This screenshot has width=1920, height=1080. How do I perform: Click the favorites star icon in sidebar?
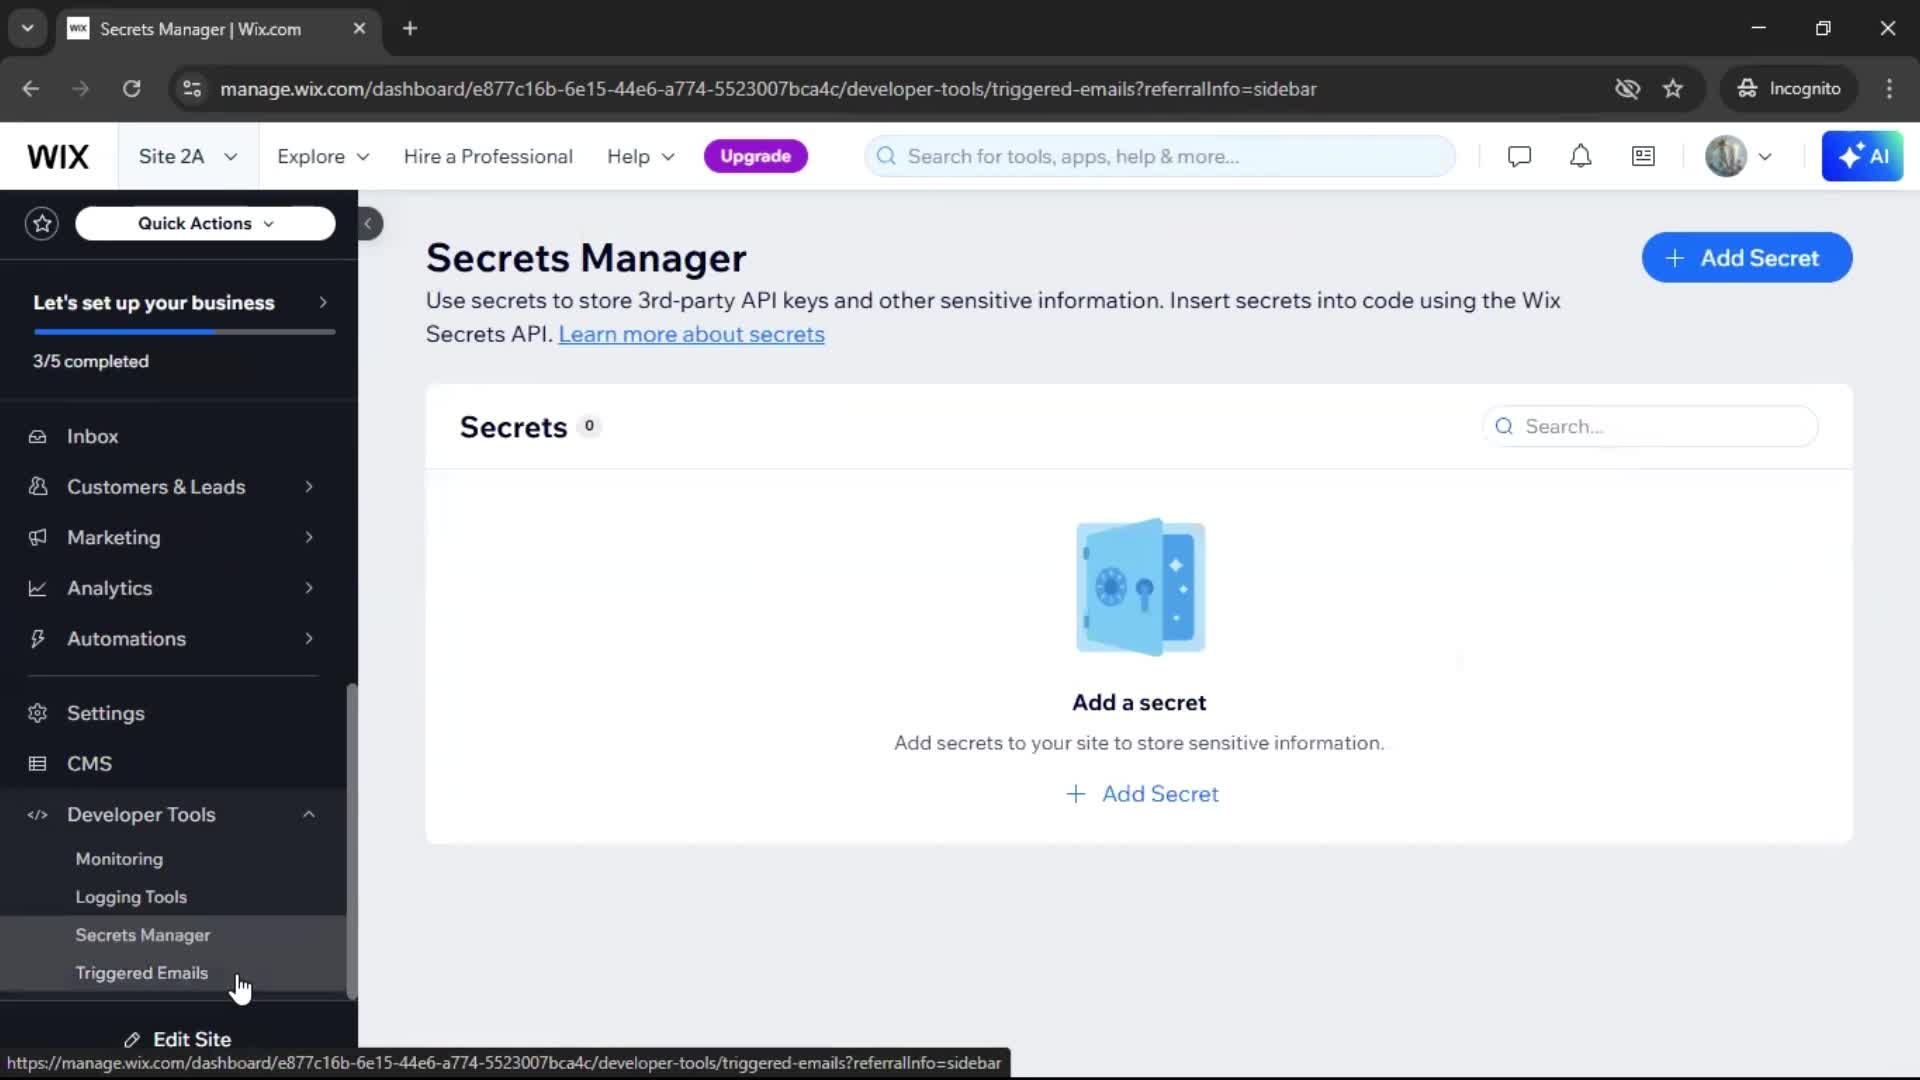point(42,223)
